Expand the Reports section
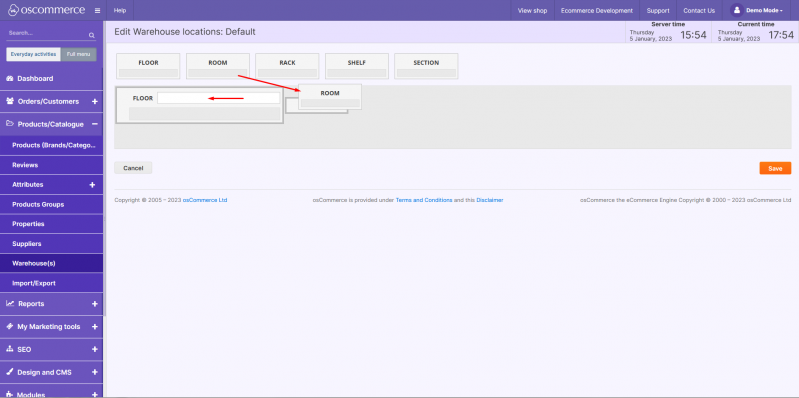Image resolution: width=799 pixels, height=398 pixels. 94,304
